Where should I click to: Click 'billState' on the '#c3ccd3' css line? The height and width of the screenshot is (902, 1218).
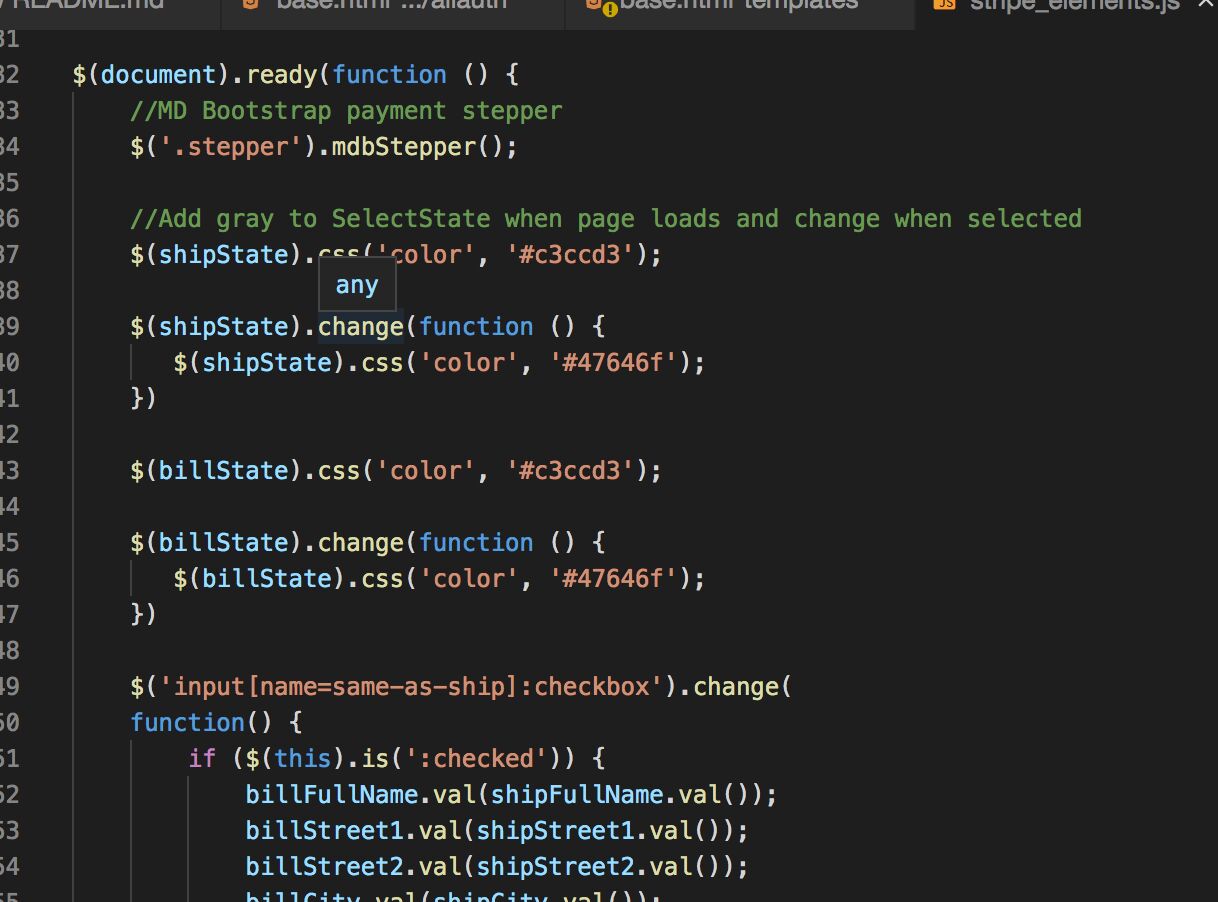(224, 471)
